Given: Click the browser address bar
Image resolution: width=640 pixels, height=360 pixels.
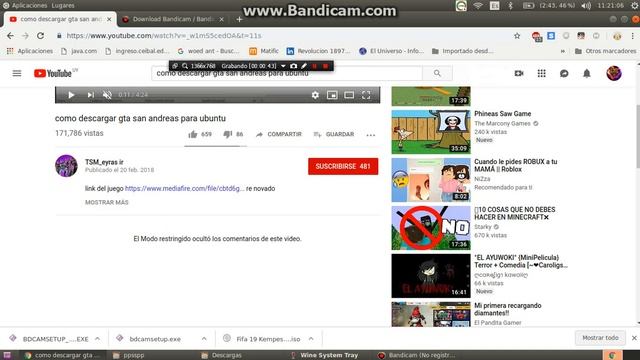Looking at the screenshot, I should tap(286, 36).
